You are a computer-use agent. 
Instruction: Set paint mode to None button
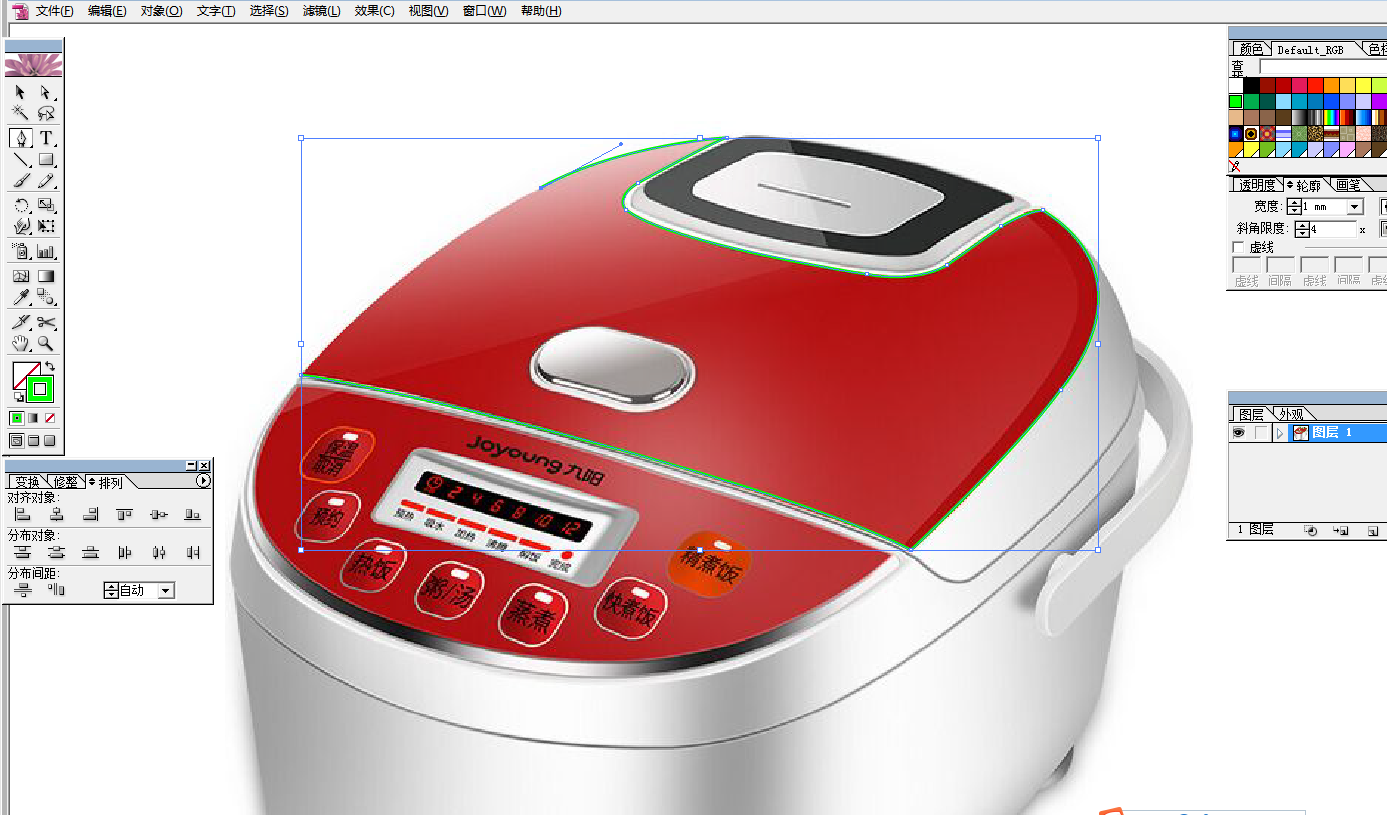(50, 418)
